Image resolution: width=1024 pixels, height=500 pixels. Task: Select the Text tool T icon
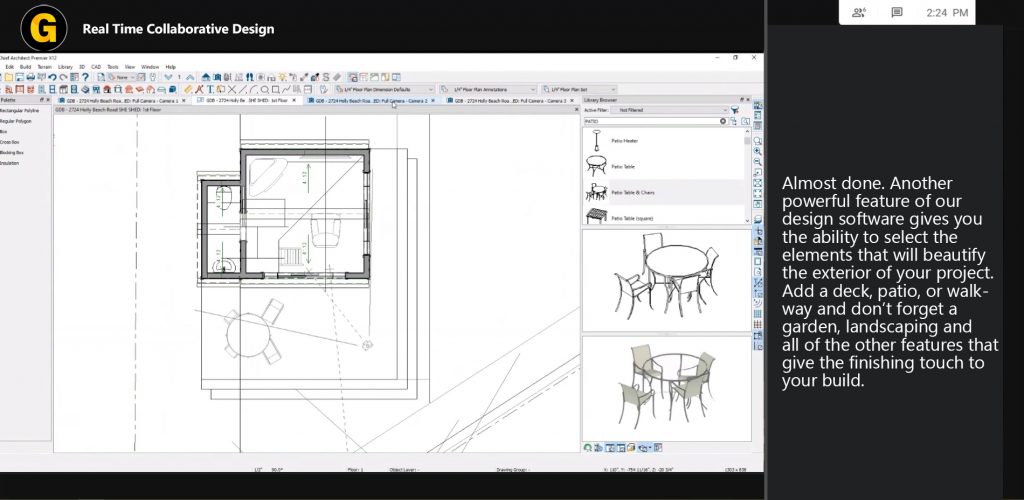click(x=210, y=89)
